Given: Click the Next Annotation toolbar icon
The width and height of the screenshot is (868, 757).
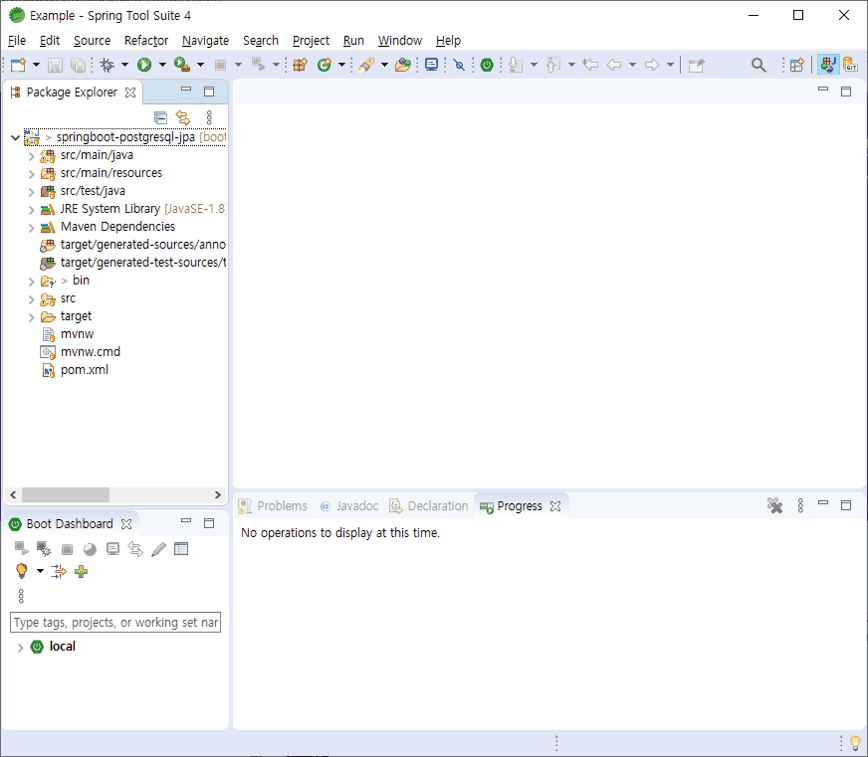Looking at the screenshot, I should 515,65.
